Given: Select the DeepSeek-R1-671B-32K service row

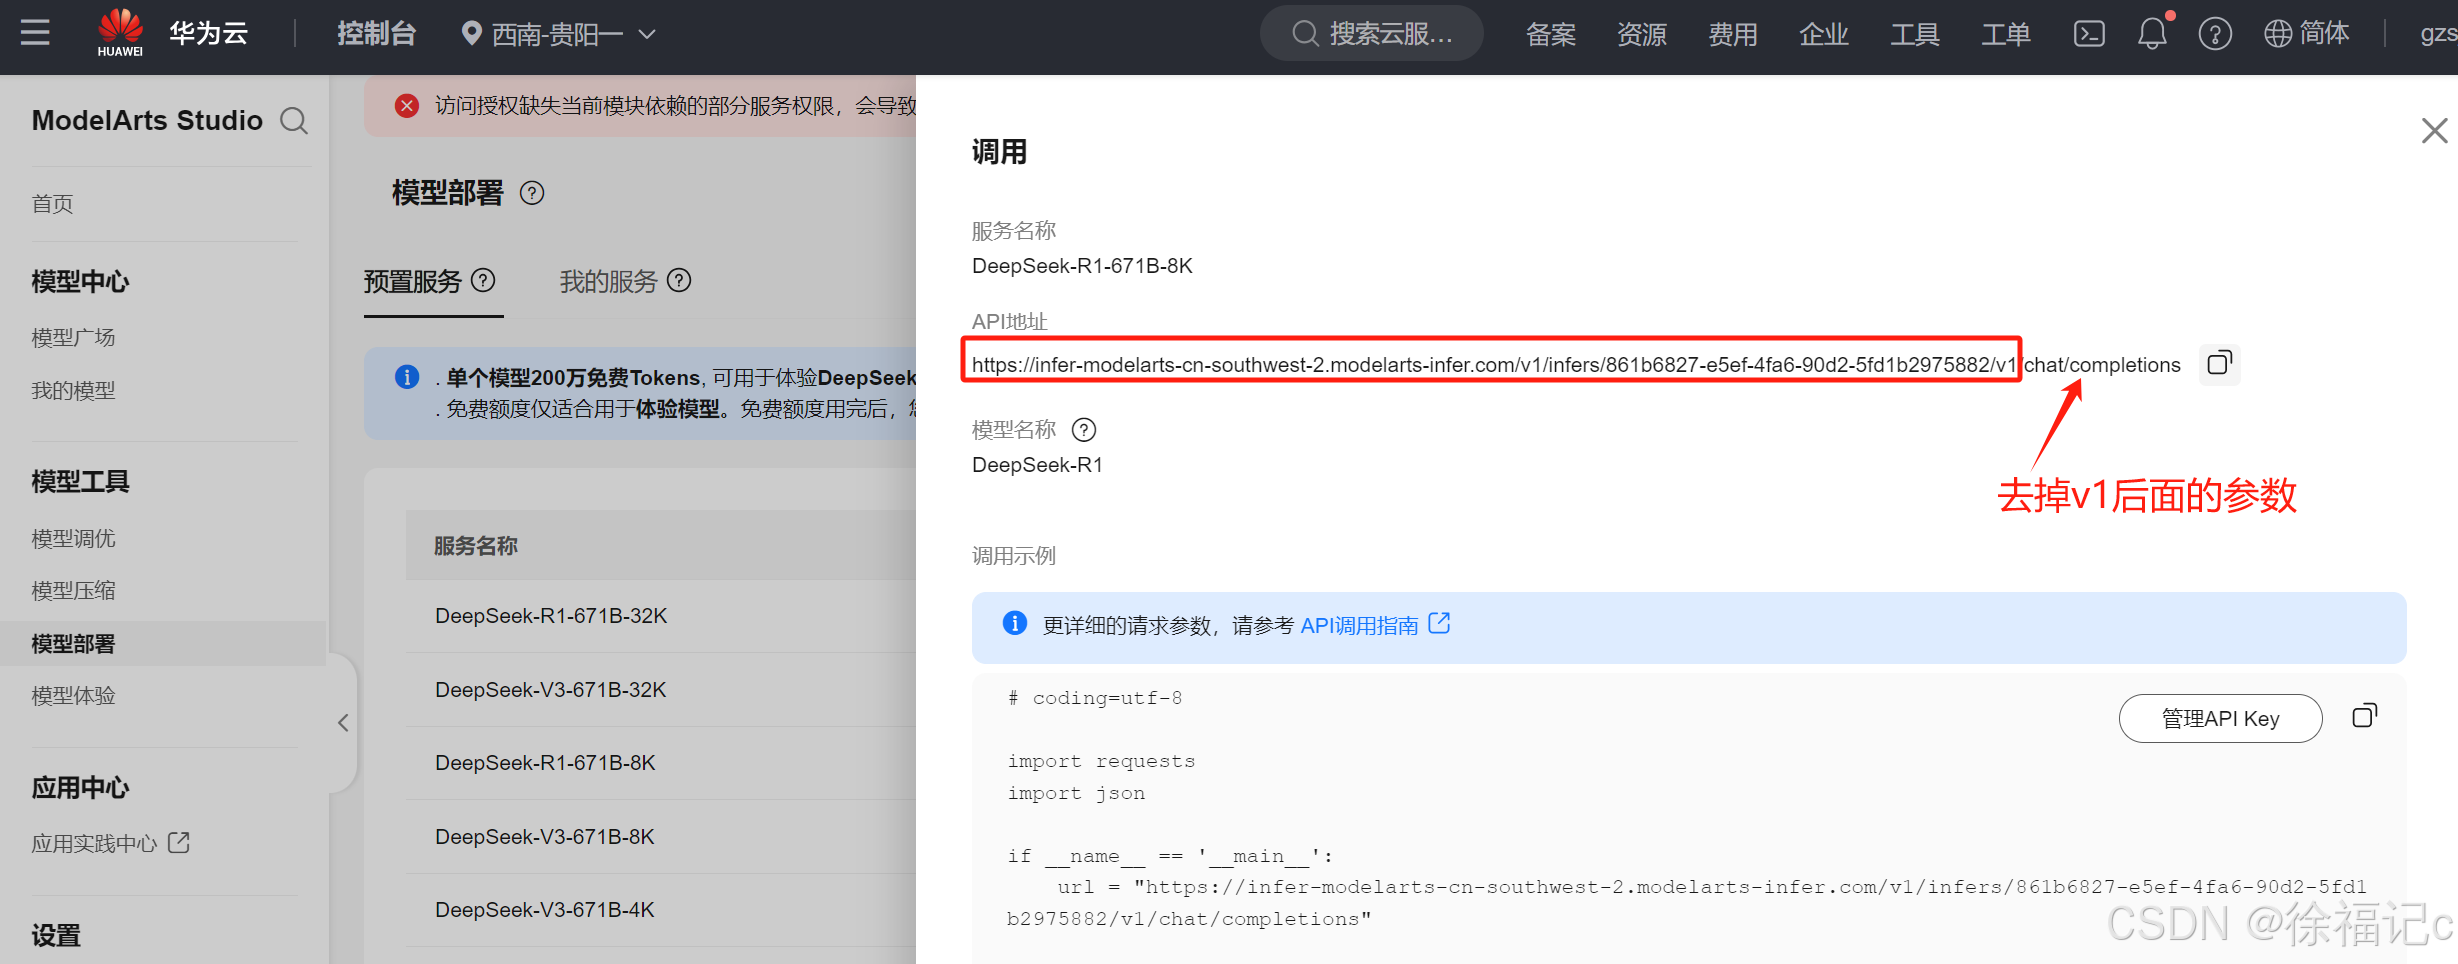Looking at the screenshot, I should coord(661,616).
